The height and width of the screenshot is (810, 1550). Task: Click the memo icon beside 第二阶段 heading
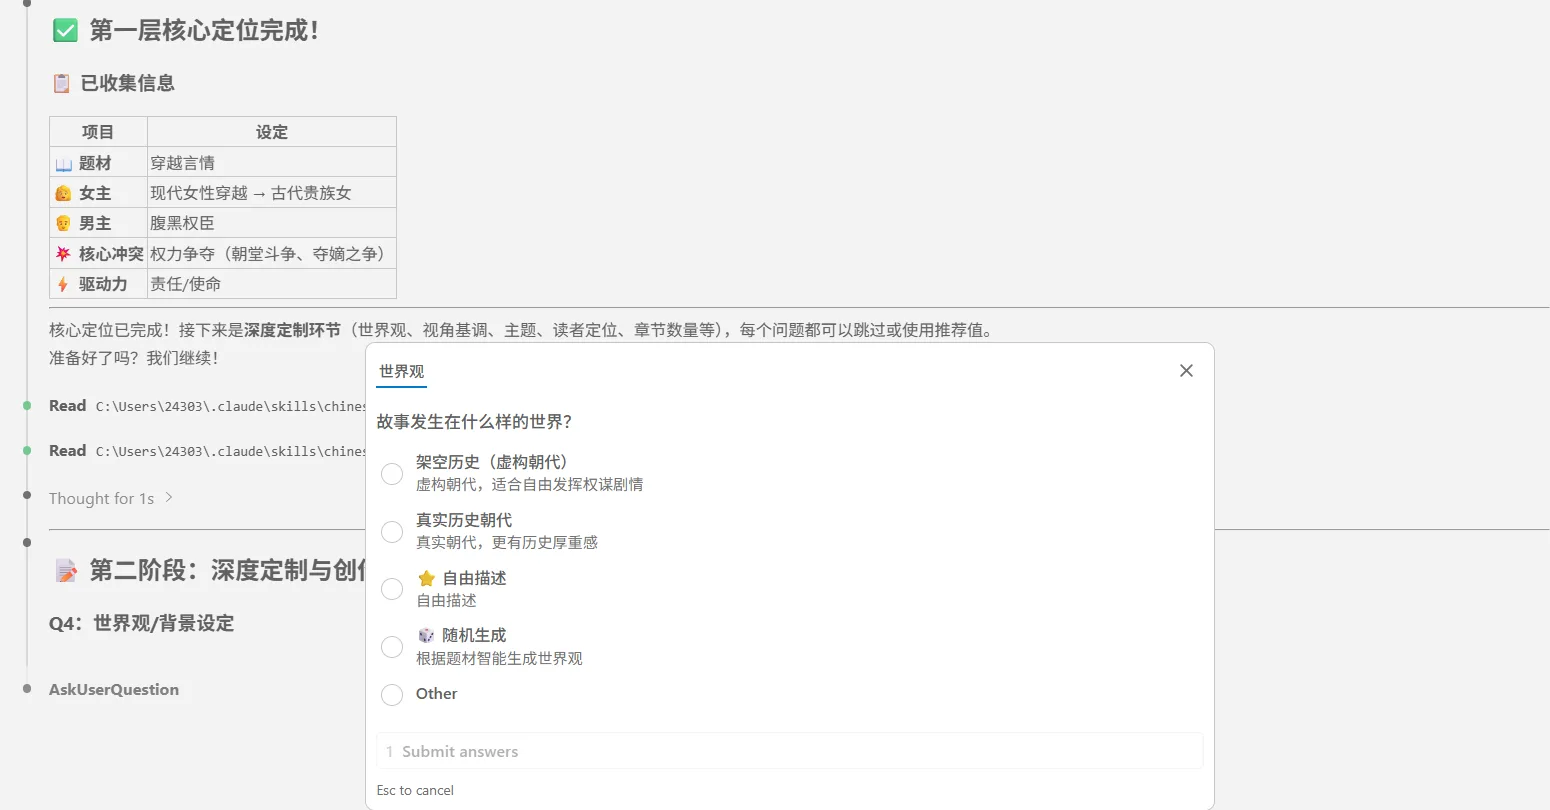coord(66,571)
